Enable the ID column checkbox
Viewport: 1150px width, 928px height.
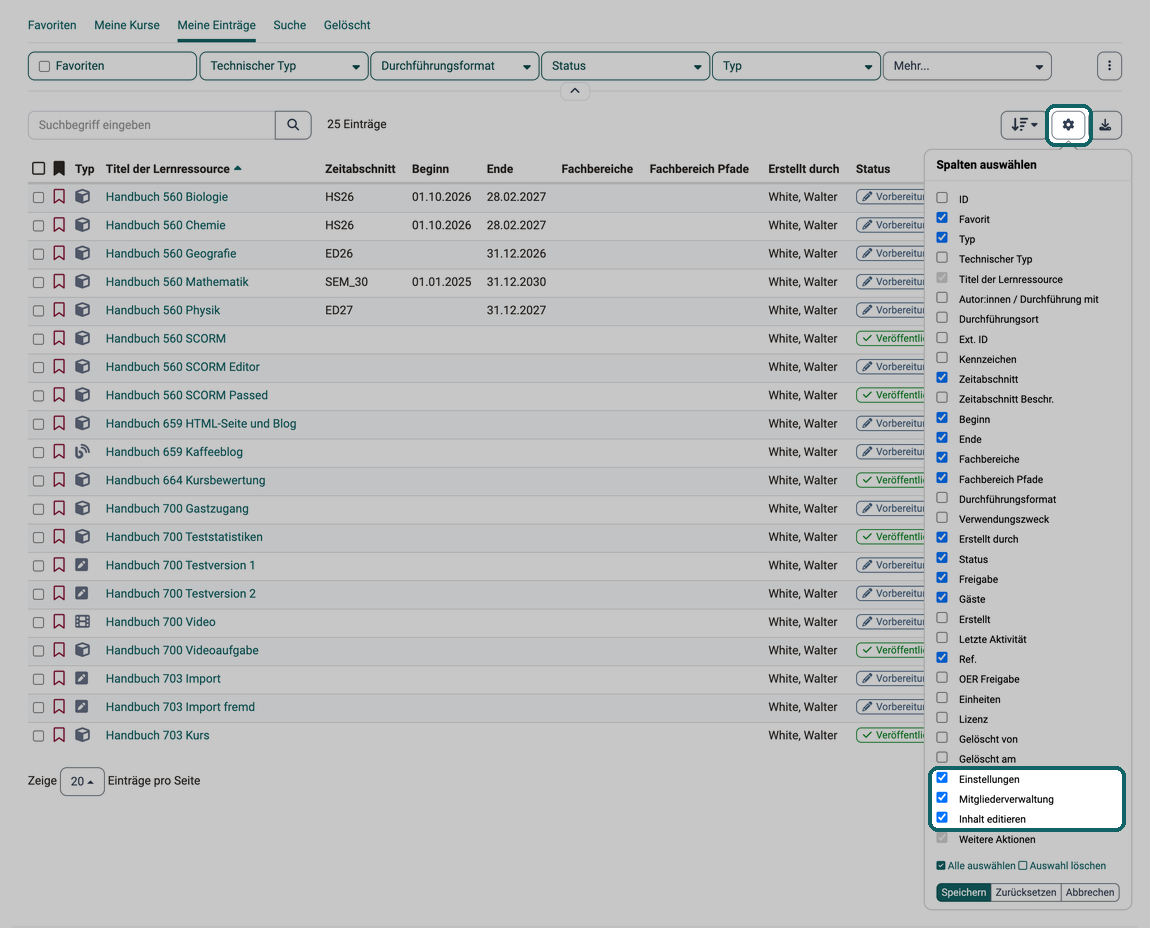coord(942,198)
